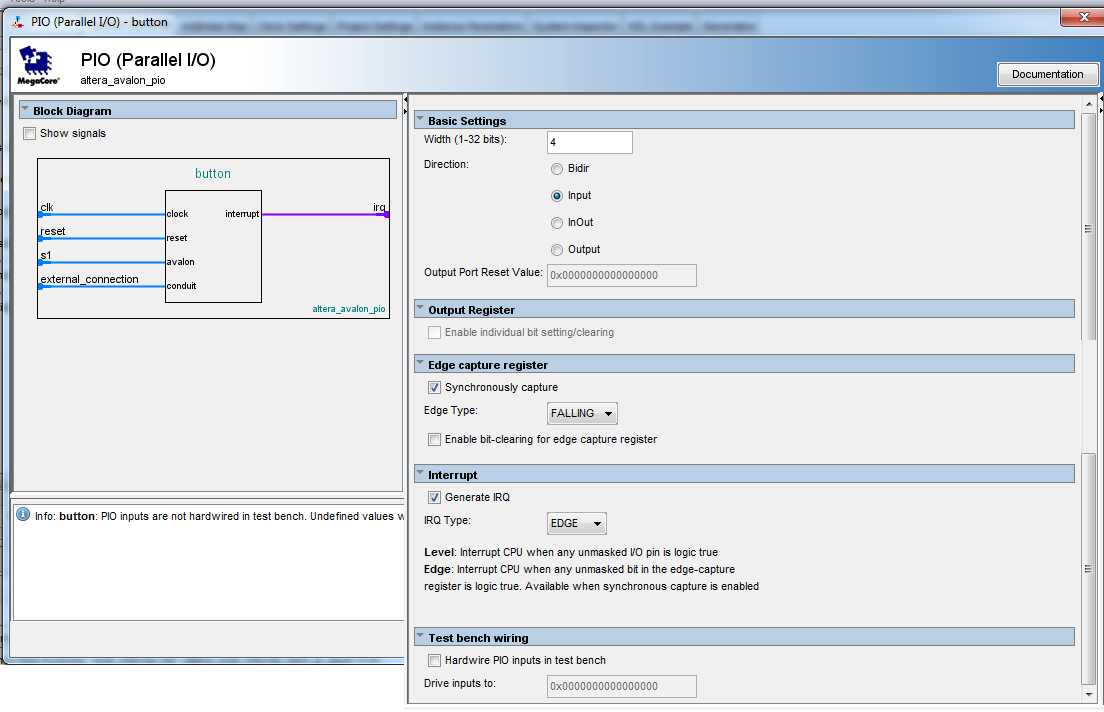
Task: Click the irq label in diagram
Action: [x=379, y=207]
